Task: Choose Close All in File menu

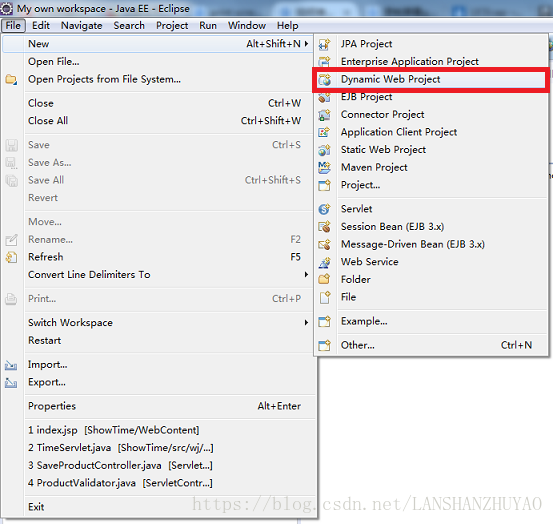Action: (158, 121)
